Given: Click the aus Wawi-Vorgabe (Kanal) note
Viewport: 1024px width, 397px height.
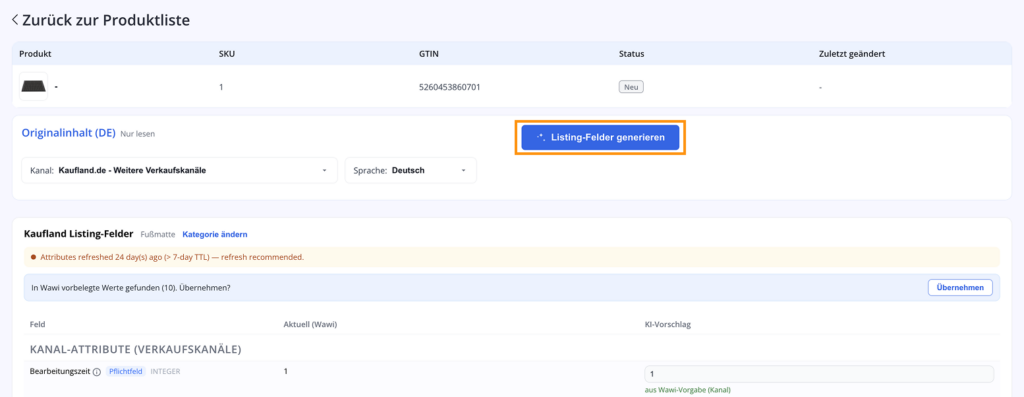Looking at the screenshot, I should 687,390.
